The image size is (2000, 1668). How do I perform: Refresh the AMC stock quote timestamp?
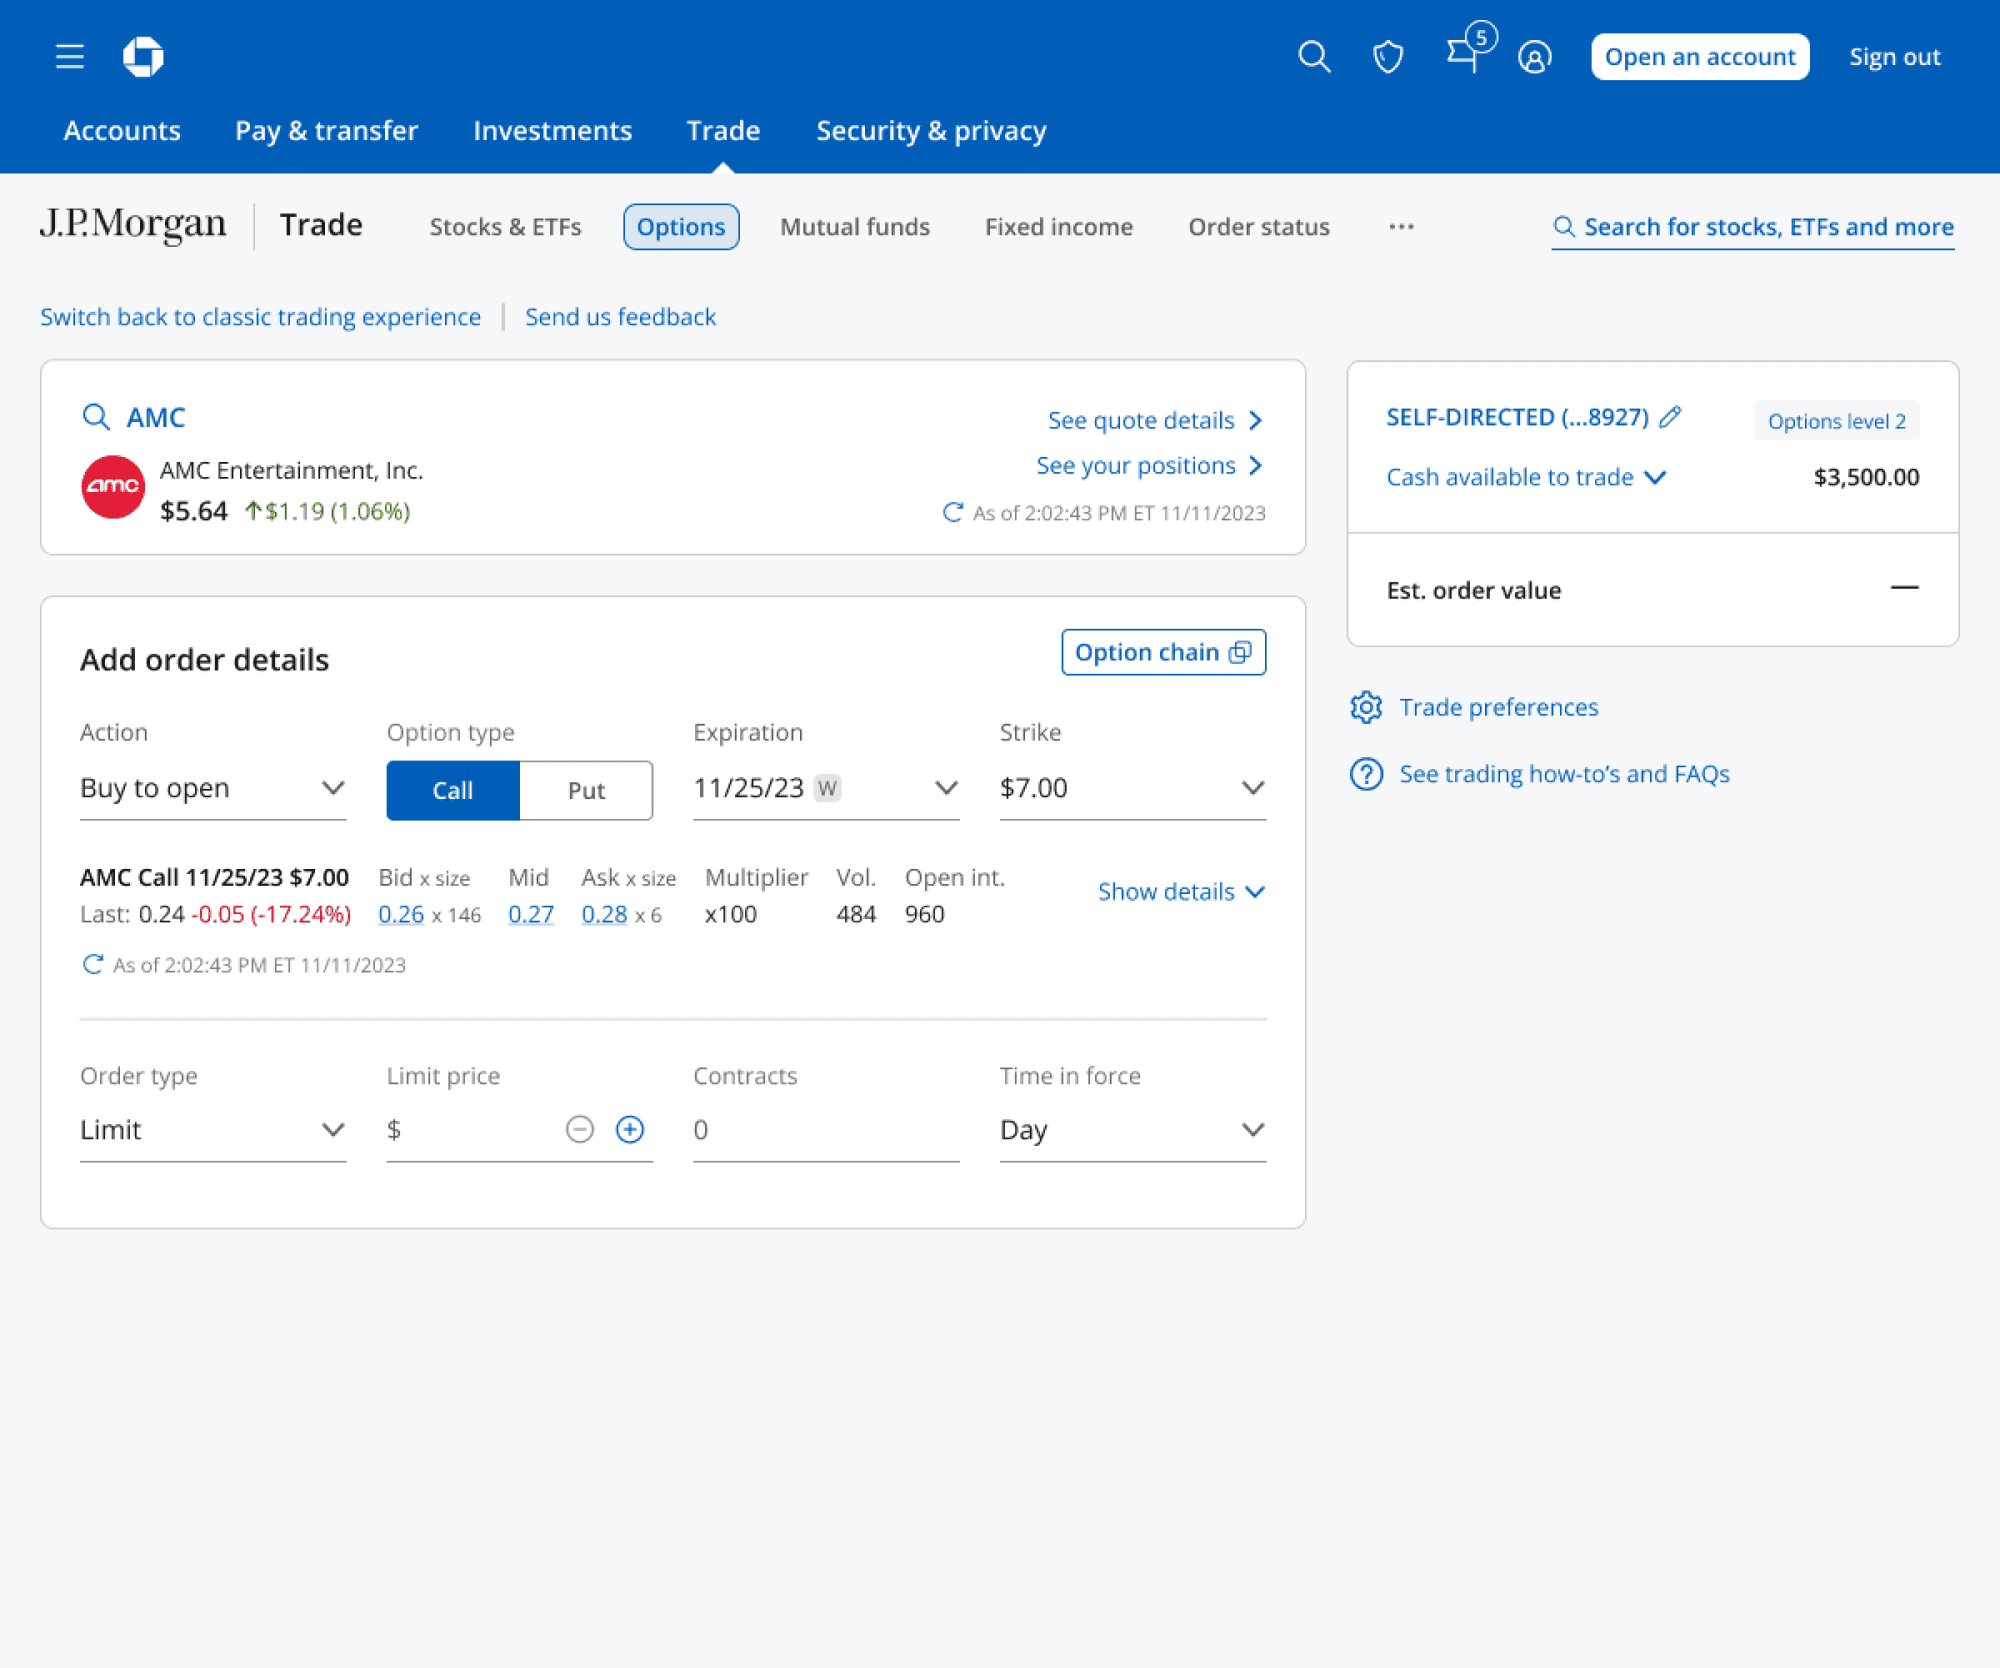click(953, 512)
